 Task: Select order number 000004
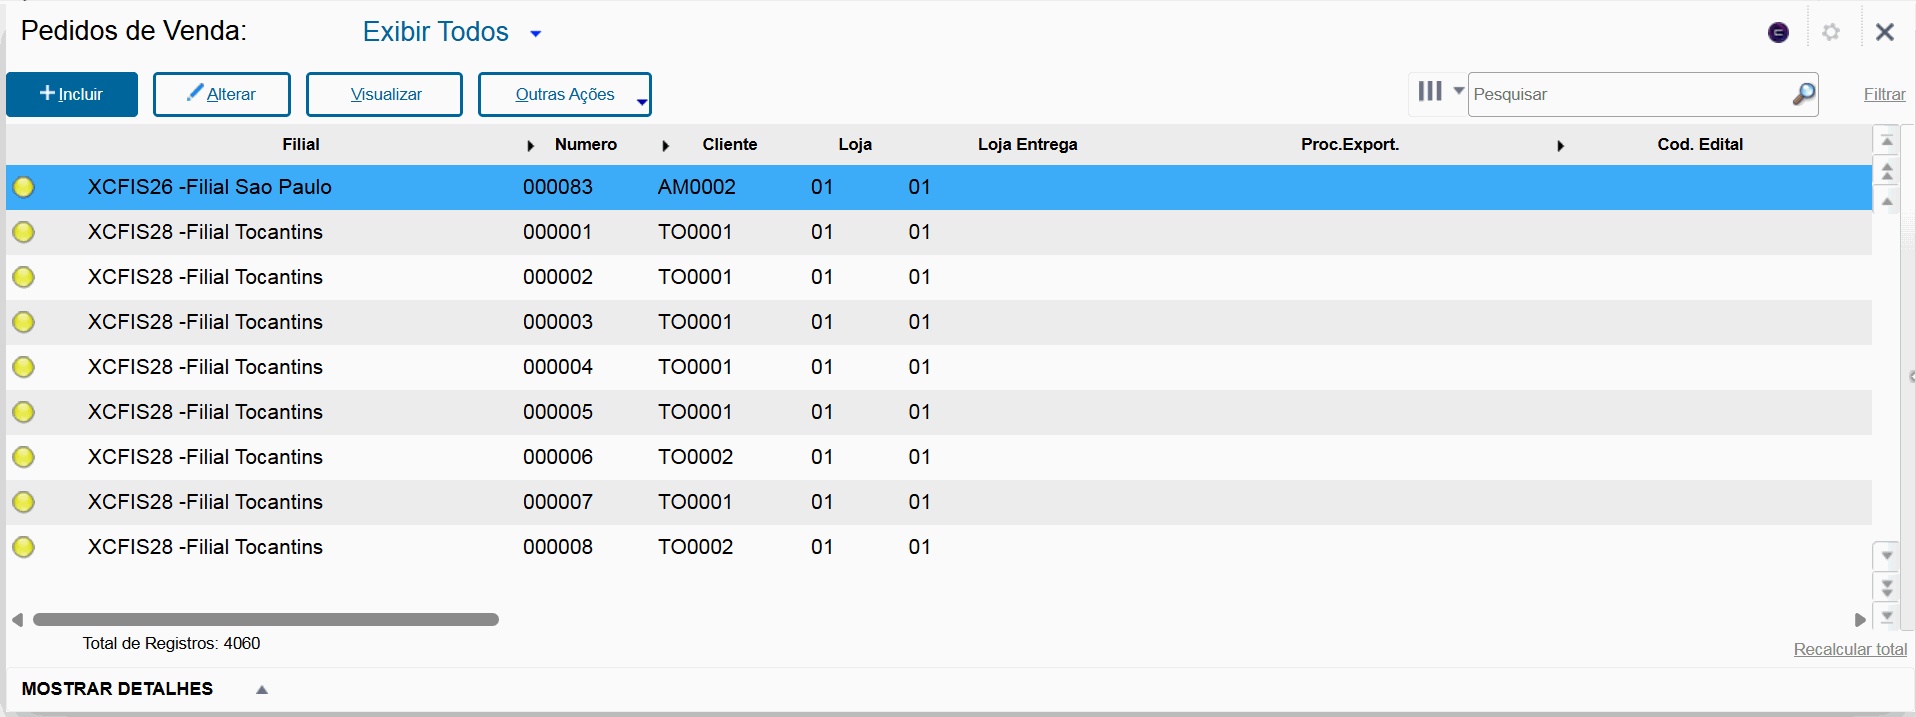click(x=558, y=367)
